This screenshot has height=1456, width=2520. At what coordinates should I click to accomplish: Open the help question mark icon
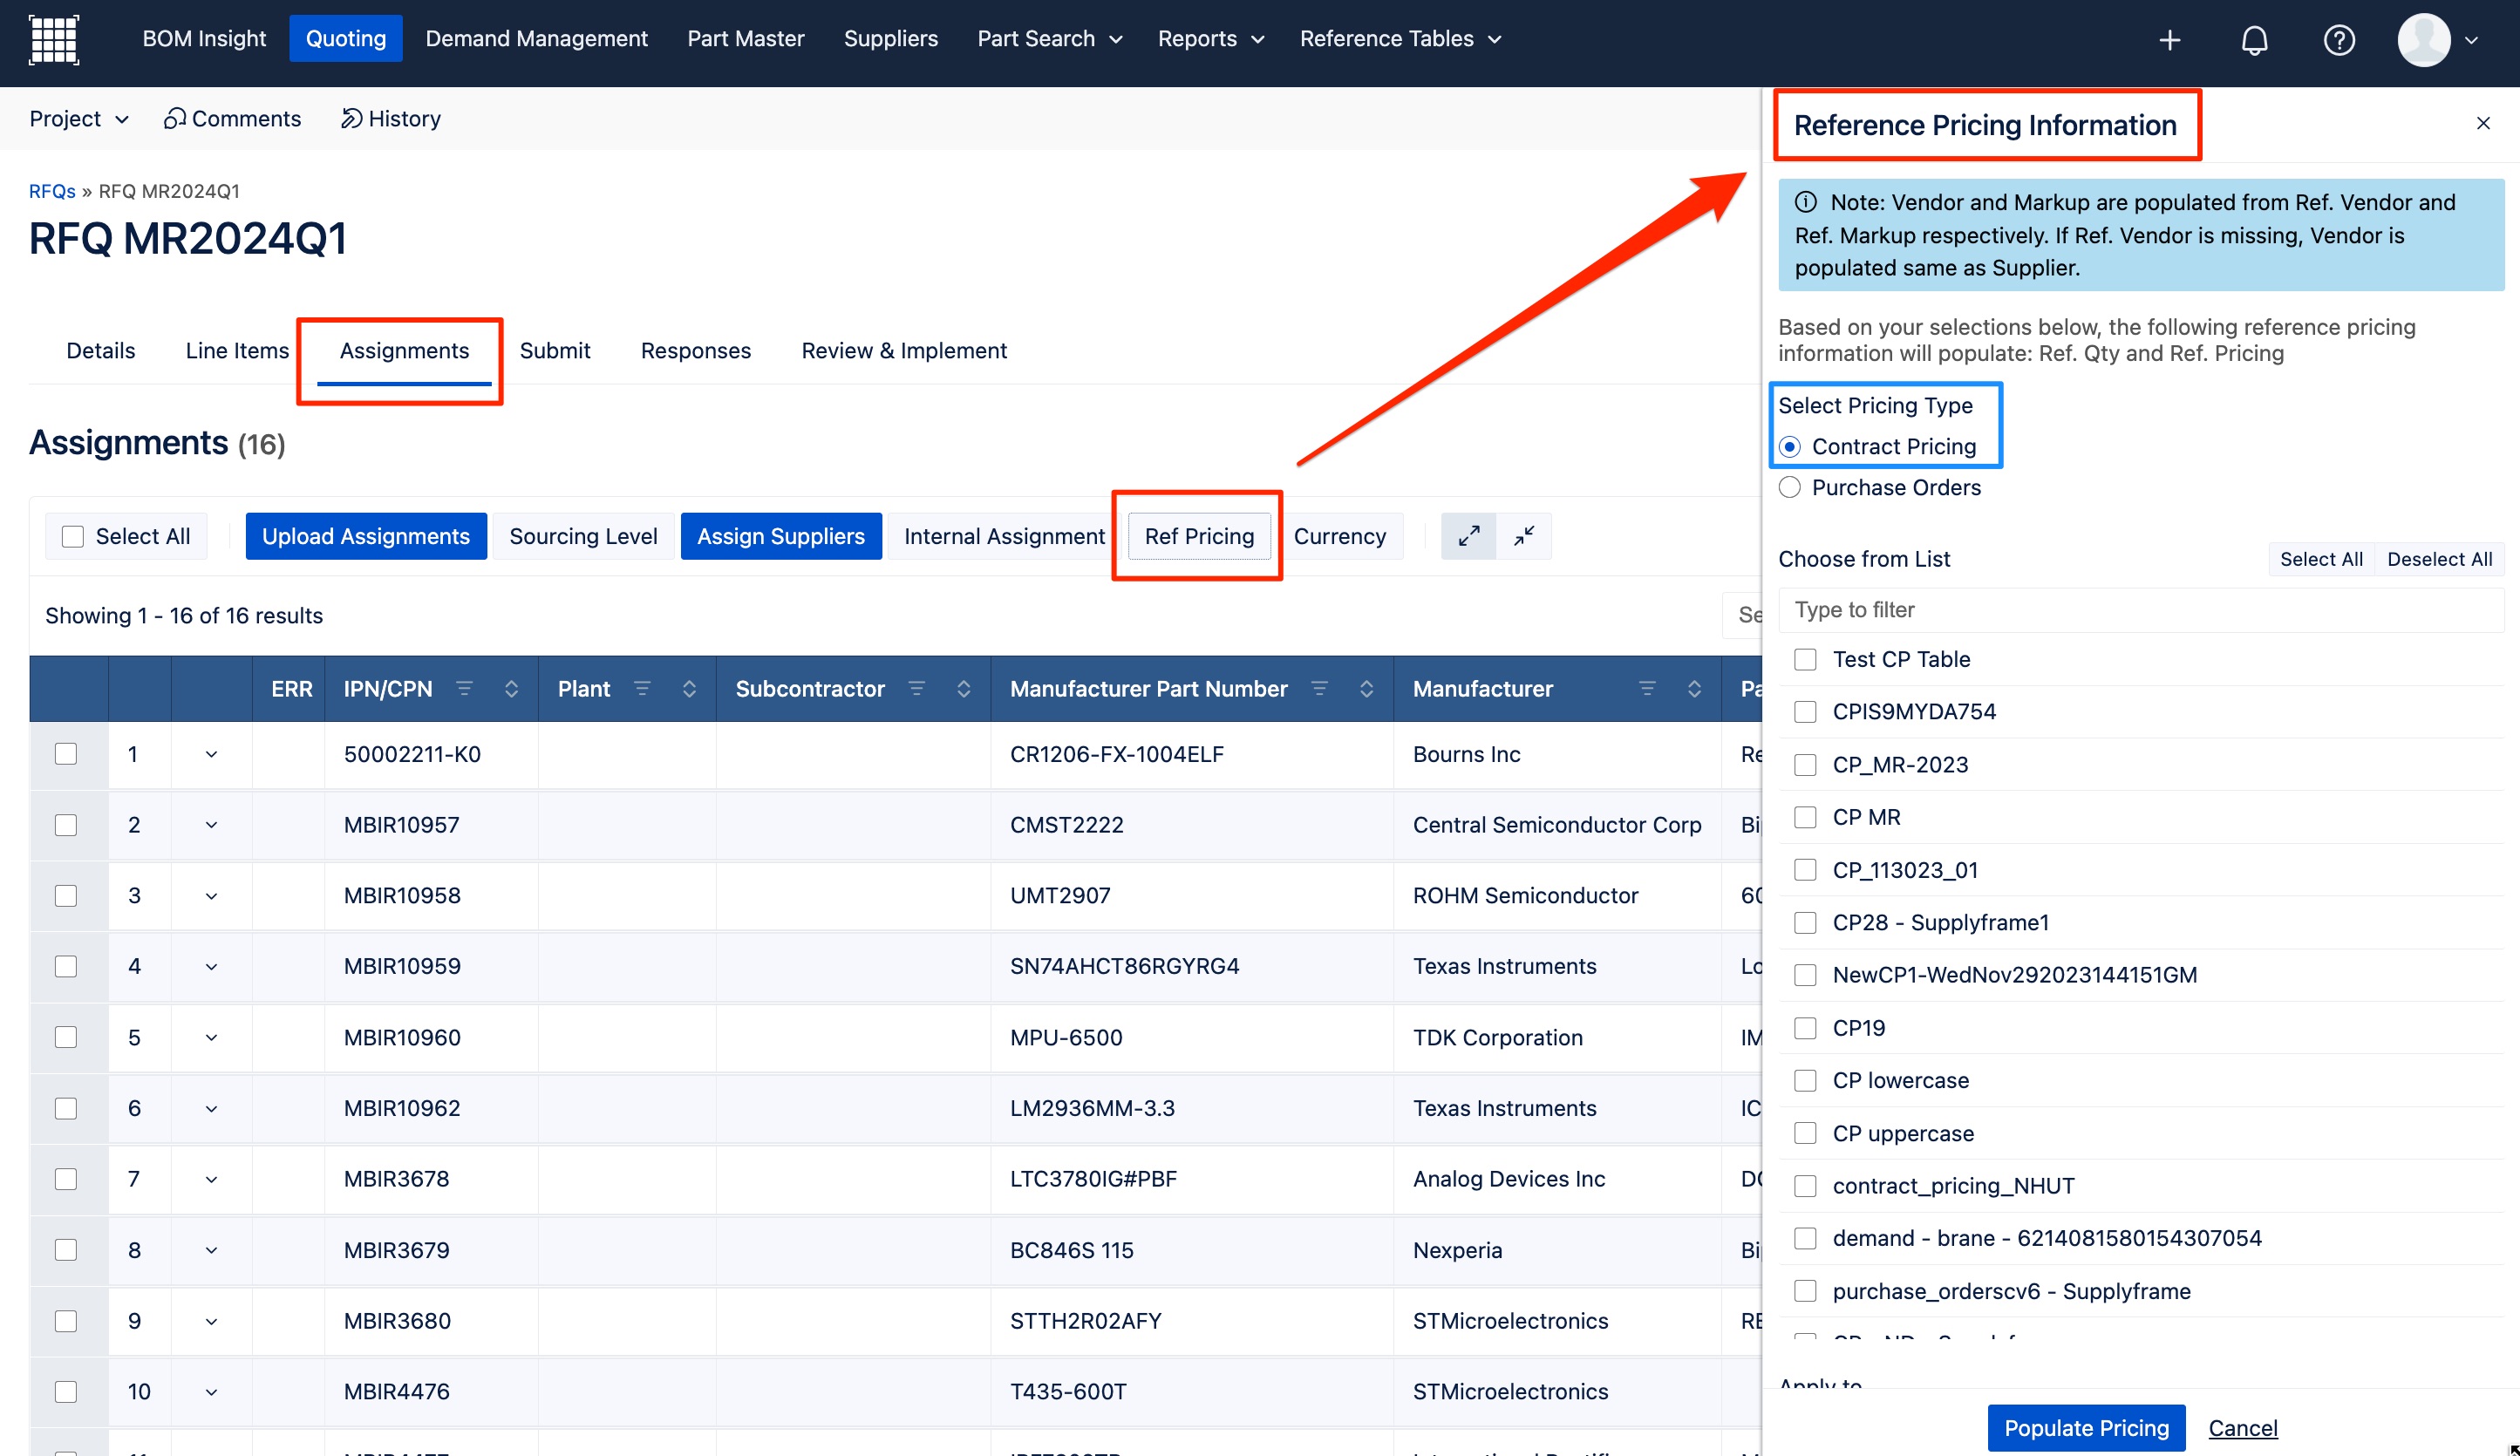click(x=2339, y=40)
